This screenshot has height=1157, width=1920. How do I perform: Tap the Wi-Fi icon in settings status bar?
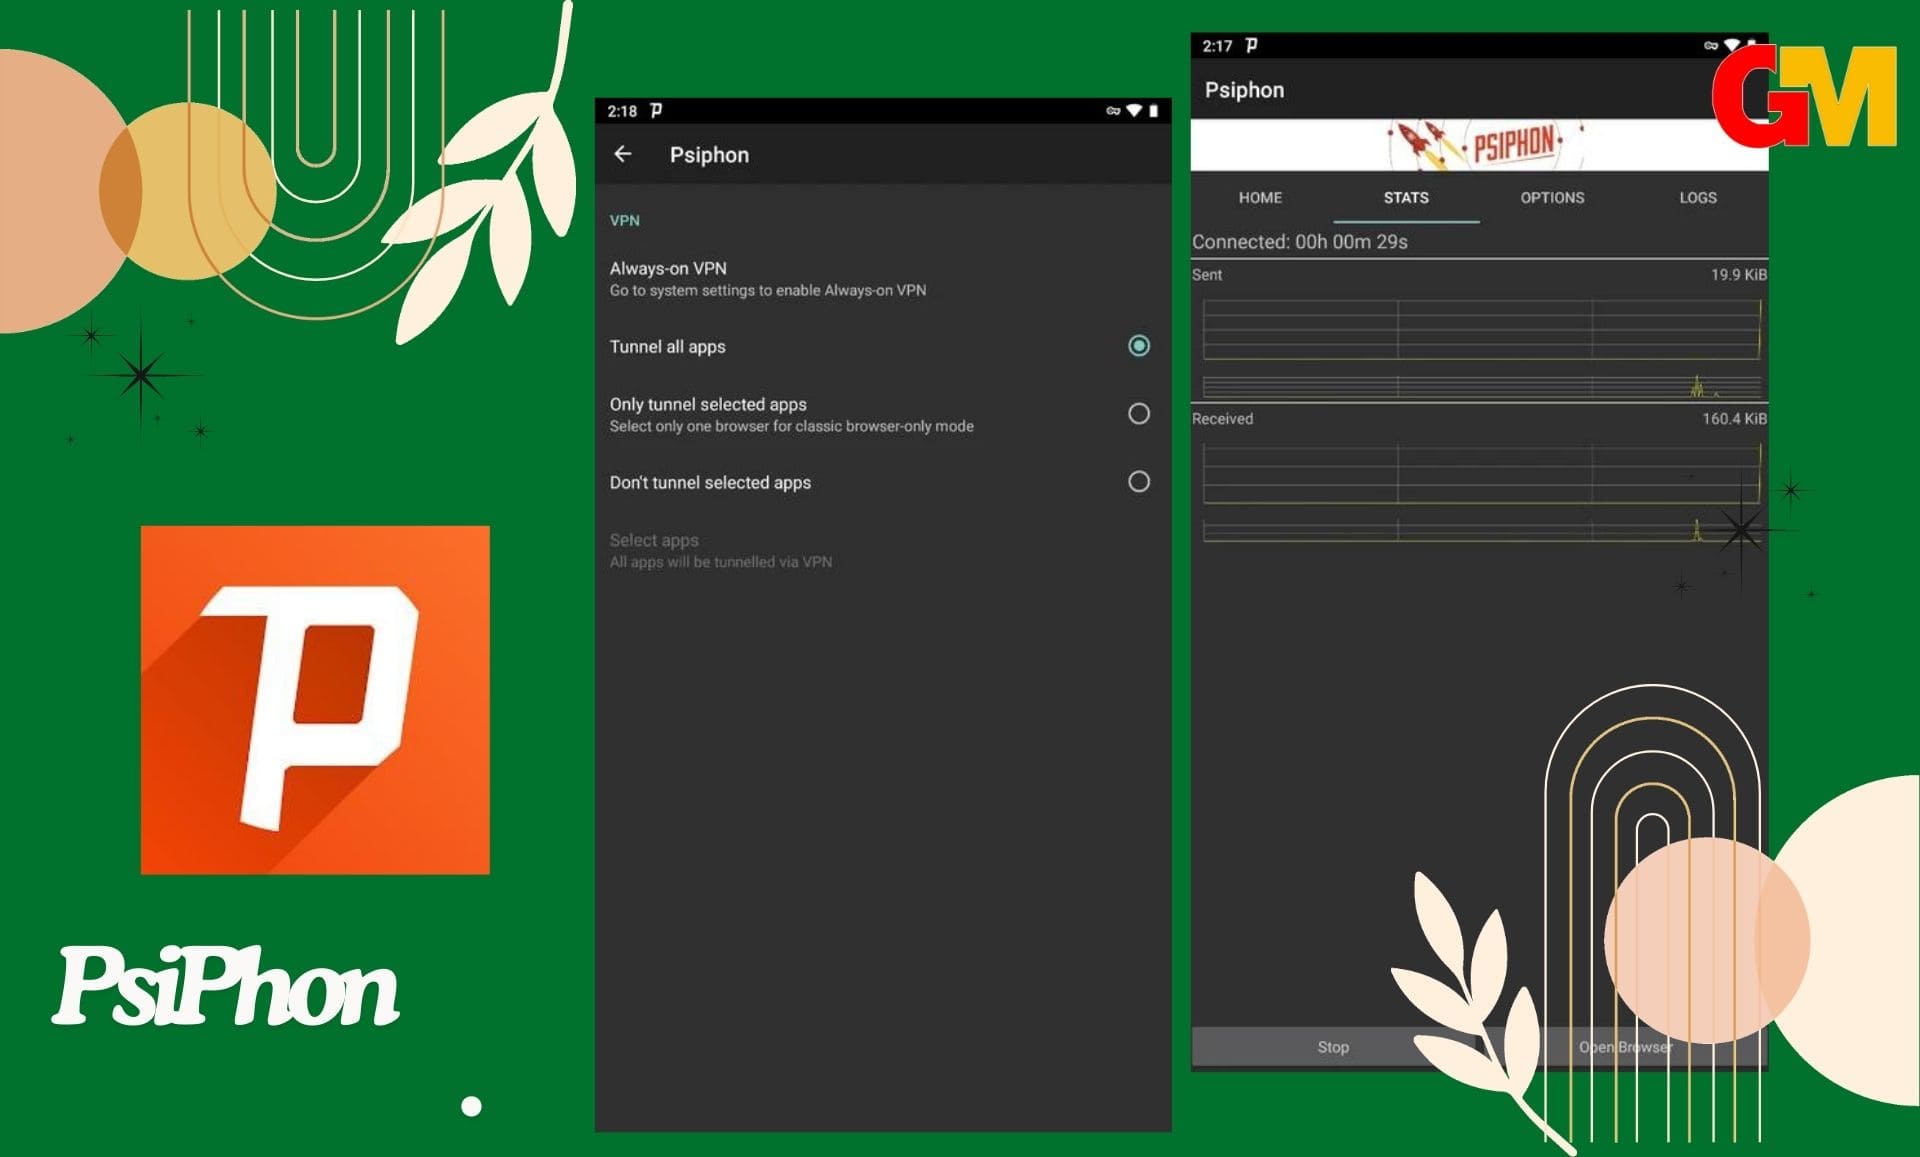coord(1133,111)
